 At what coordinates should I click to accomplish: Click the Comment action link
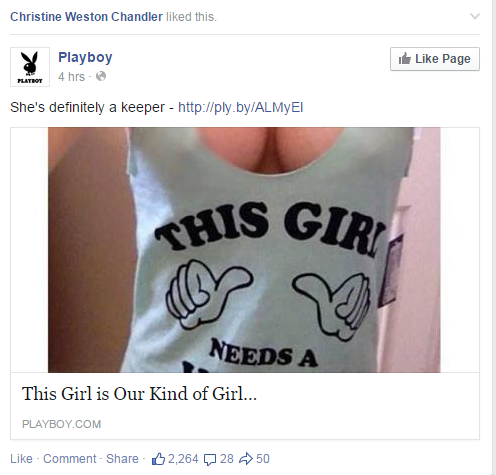pyautogui.click(x=70, y=459)
